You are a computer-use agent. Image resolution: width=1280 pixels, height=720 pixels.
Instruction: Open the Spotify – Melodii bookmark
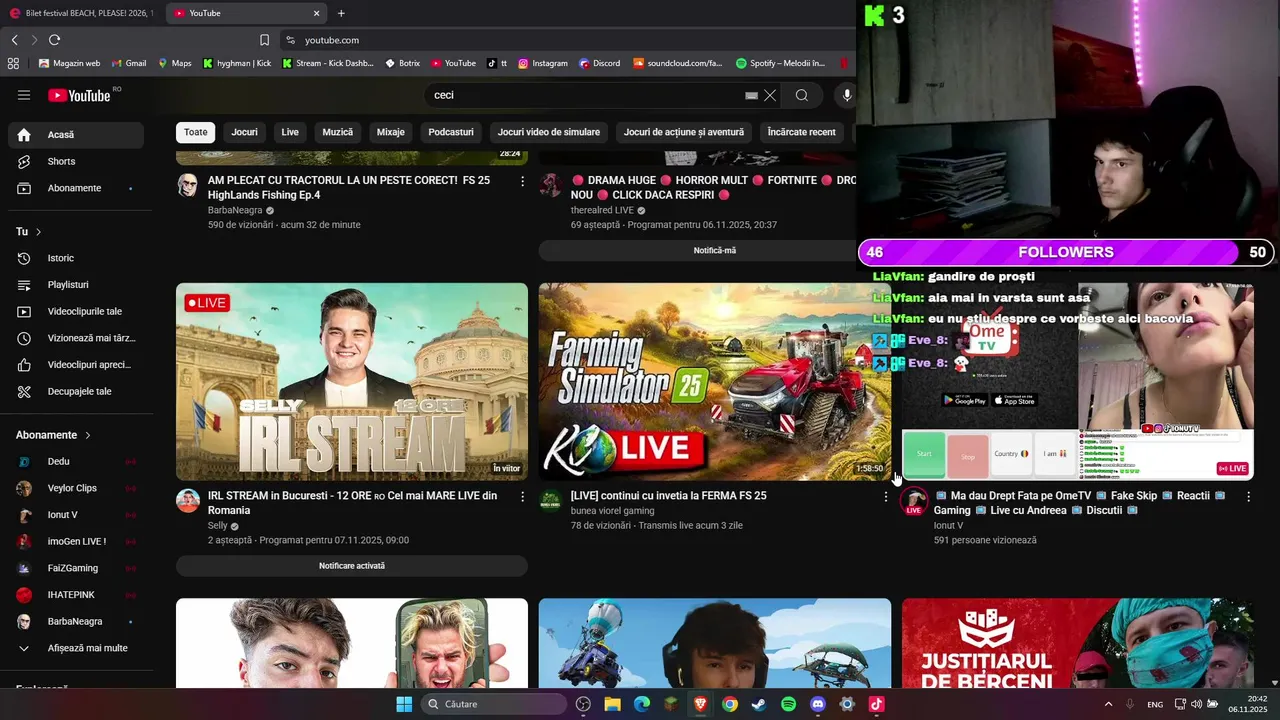pyautogui.click(x=780, y=63)
